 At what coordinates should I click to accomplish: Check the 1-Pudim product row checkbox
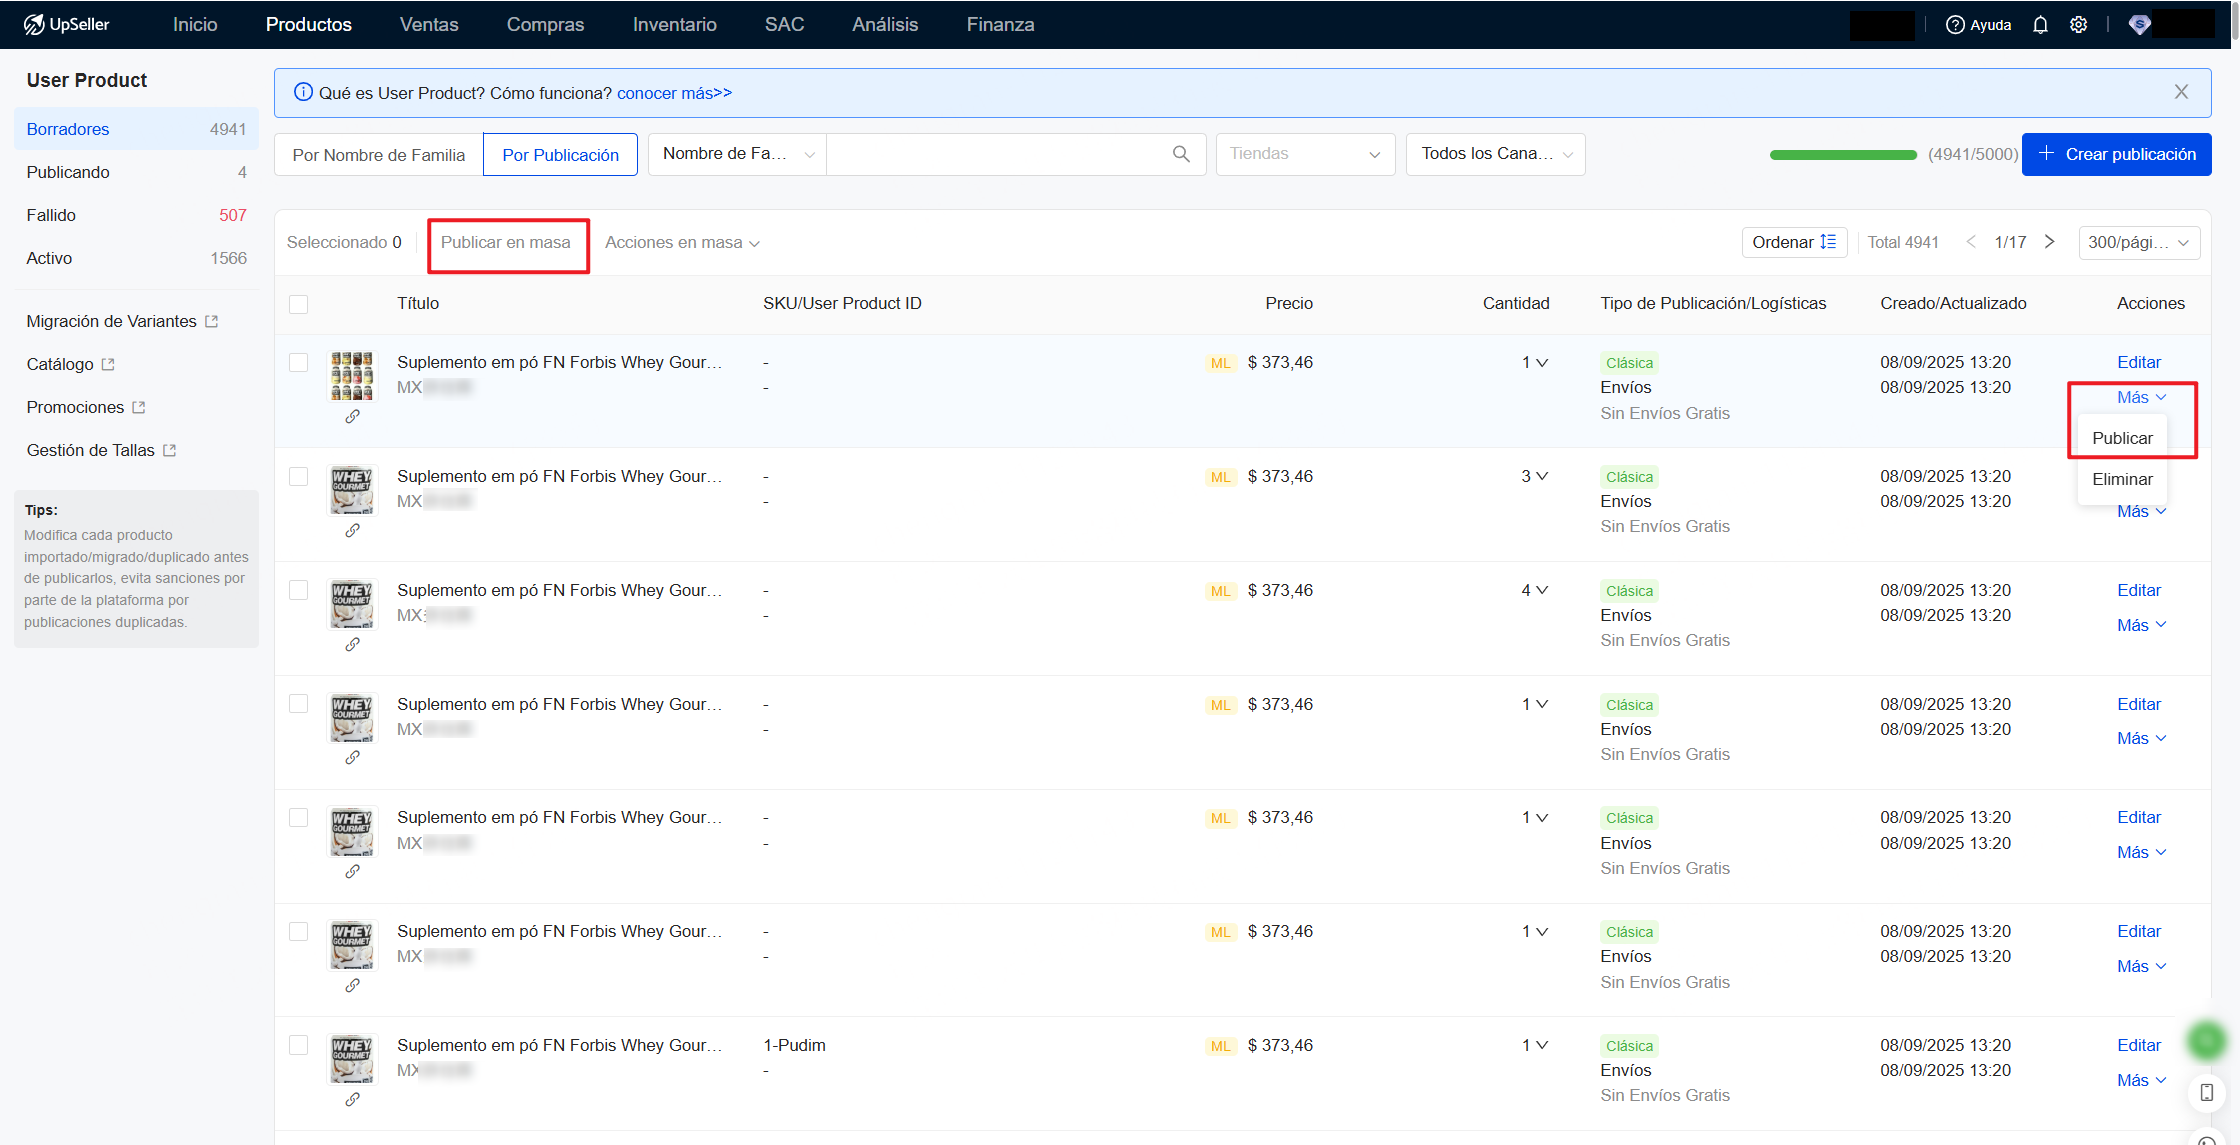click(x=298, y=1045)
